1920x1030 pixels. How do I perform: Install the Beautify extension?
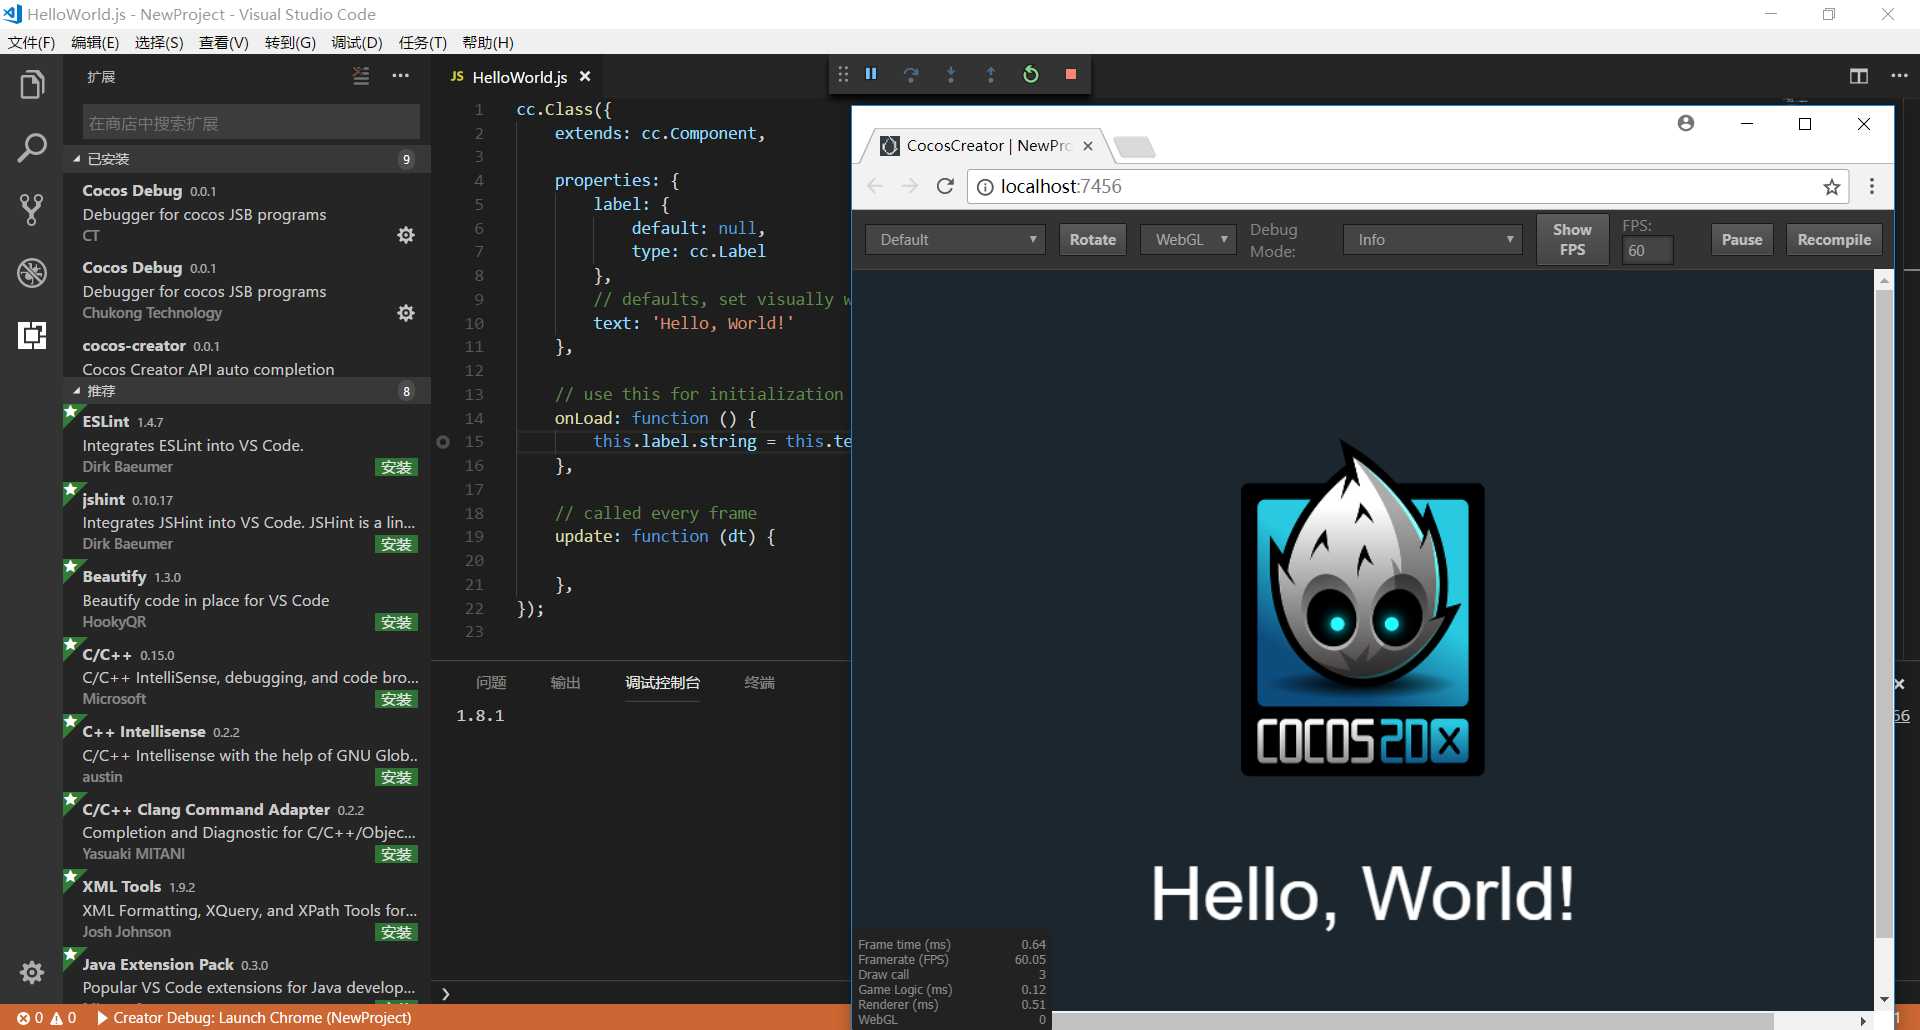(396, 622)
